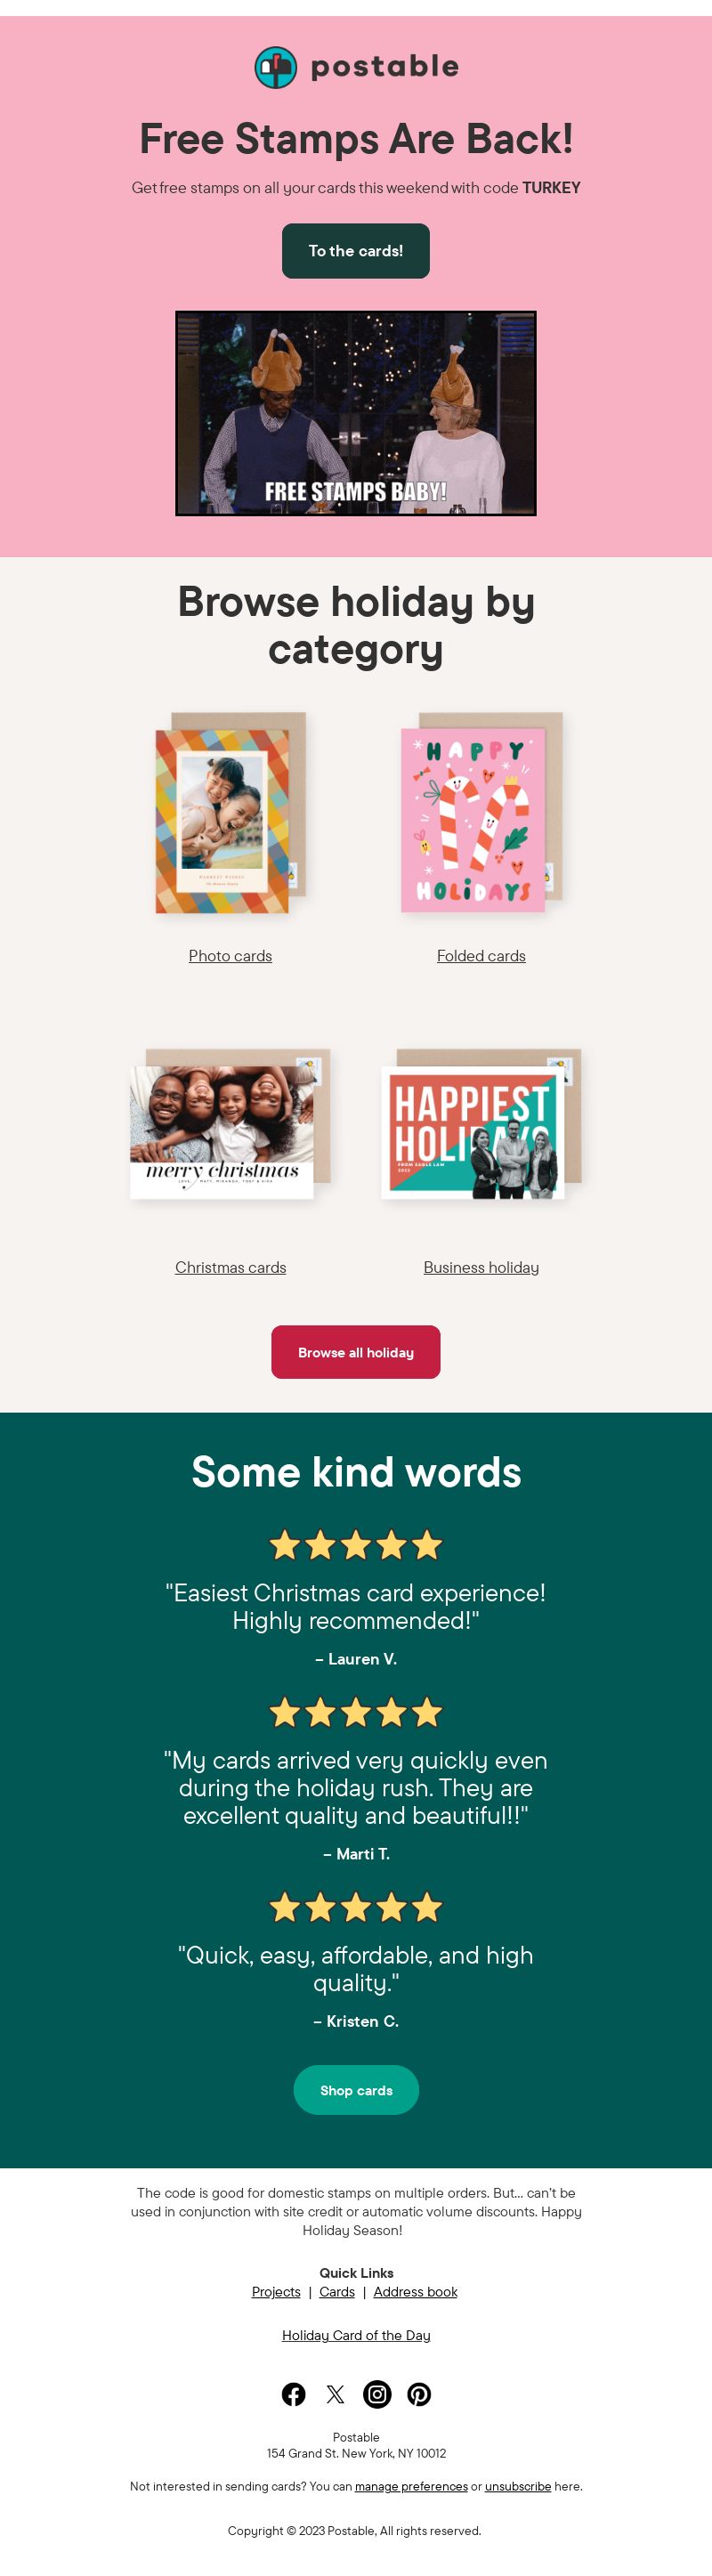Open the Facebook social icon
The image size is (712, 2576).
(x=293, y=2393)
